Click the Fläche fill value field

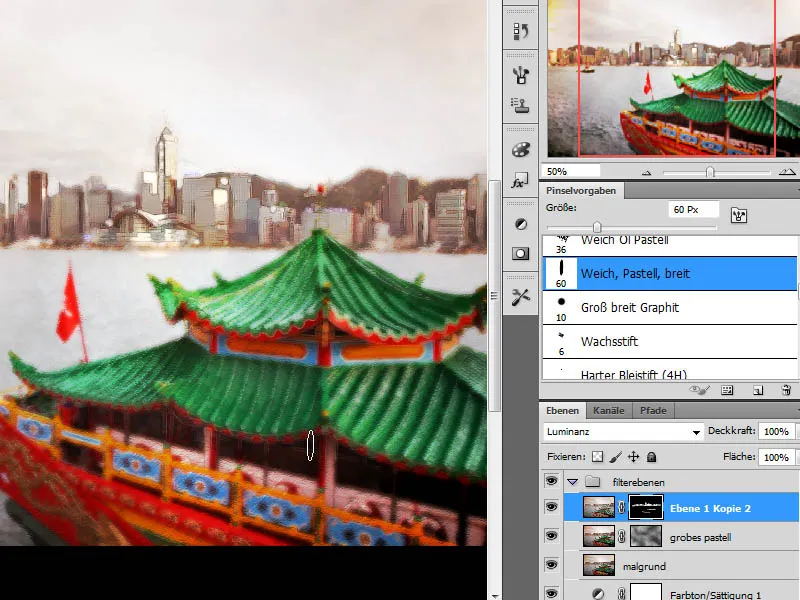pos(776,457)
